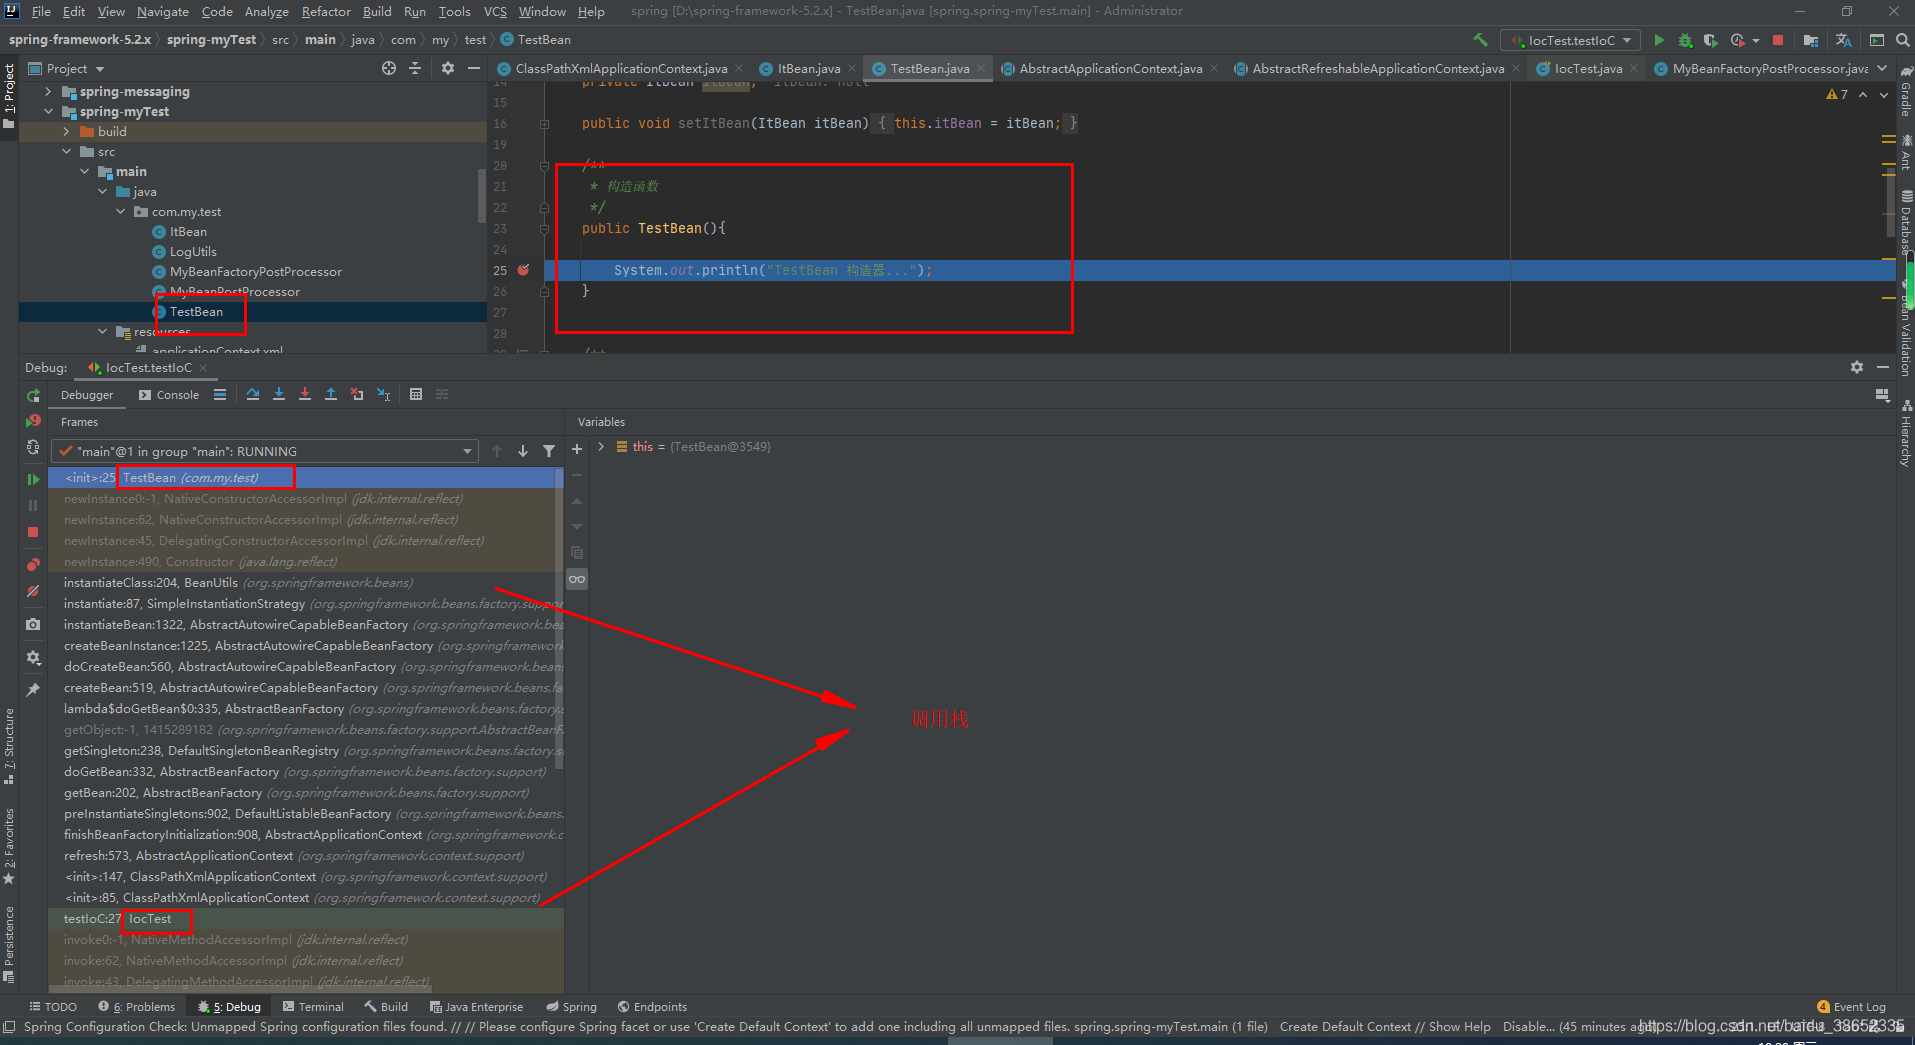1915x1045 pixels.
Task: Collapse all icon in Project panel header
Action: 415,68
